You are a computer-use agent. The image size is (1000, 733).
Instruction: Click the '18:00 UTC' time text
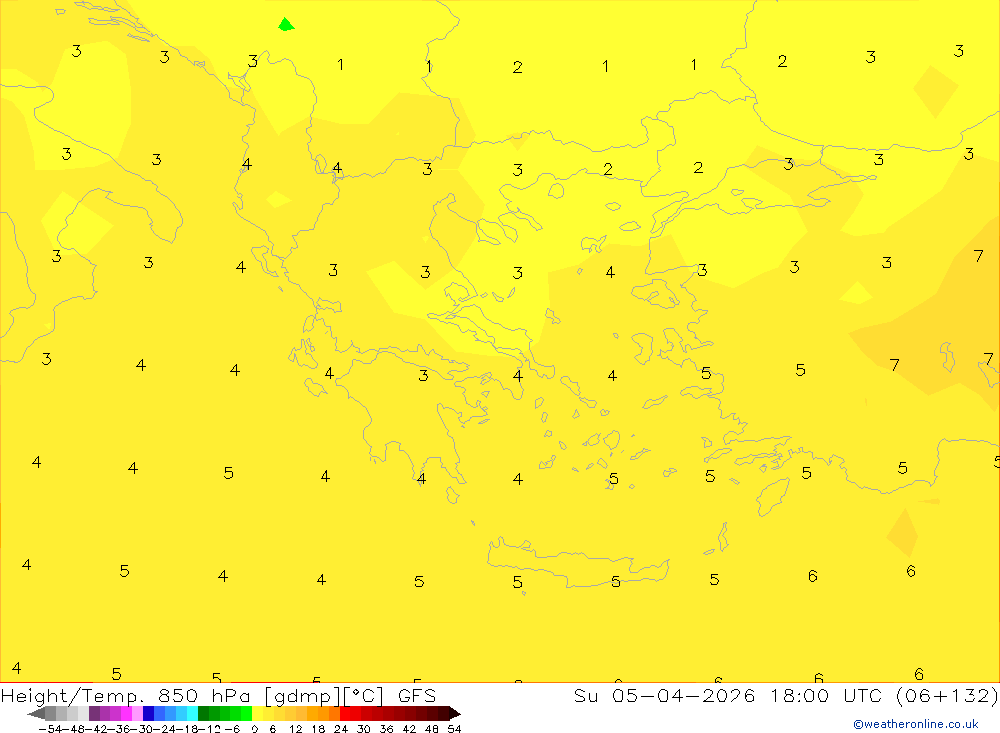coord(825,695)
